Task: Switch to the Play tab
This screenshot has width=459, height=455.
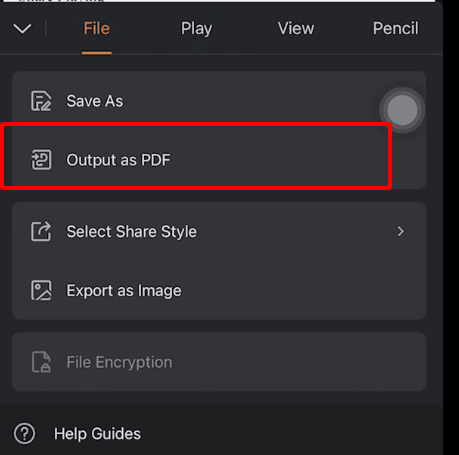Action: coord(196,29)
